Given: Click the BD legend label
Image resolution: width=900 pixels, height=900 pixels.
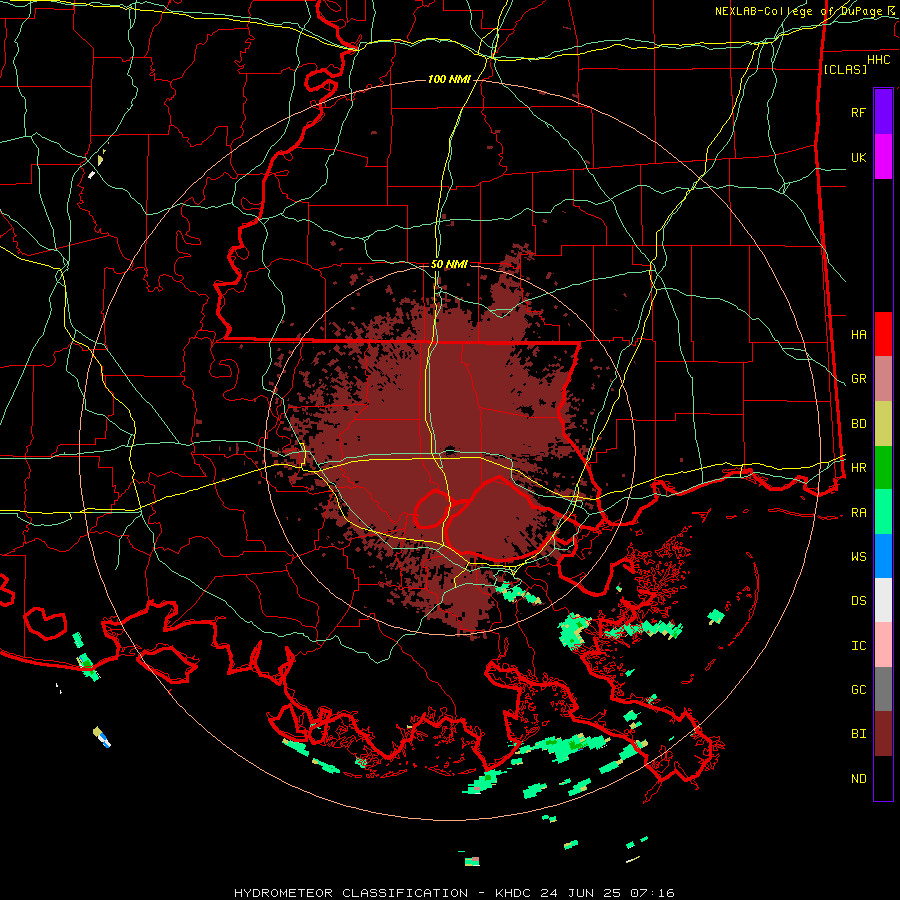Looking at the screenshot, I should point(858,424).
